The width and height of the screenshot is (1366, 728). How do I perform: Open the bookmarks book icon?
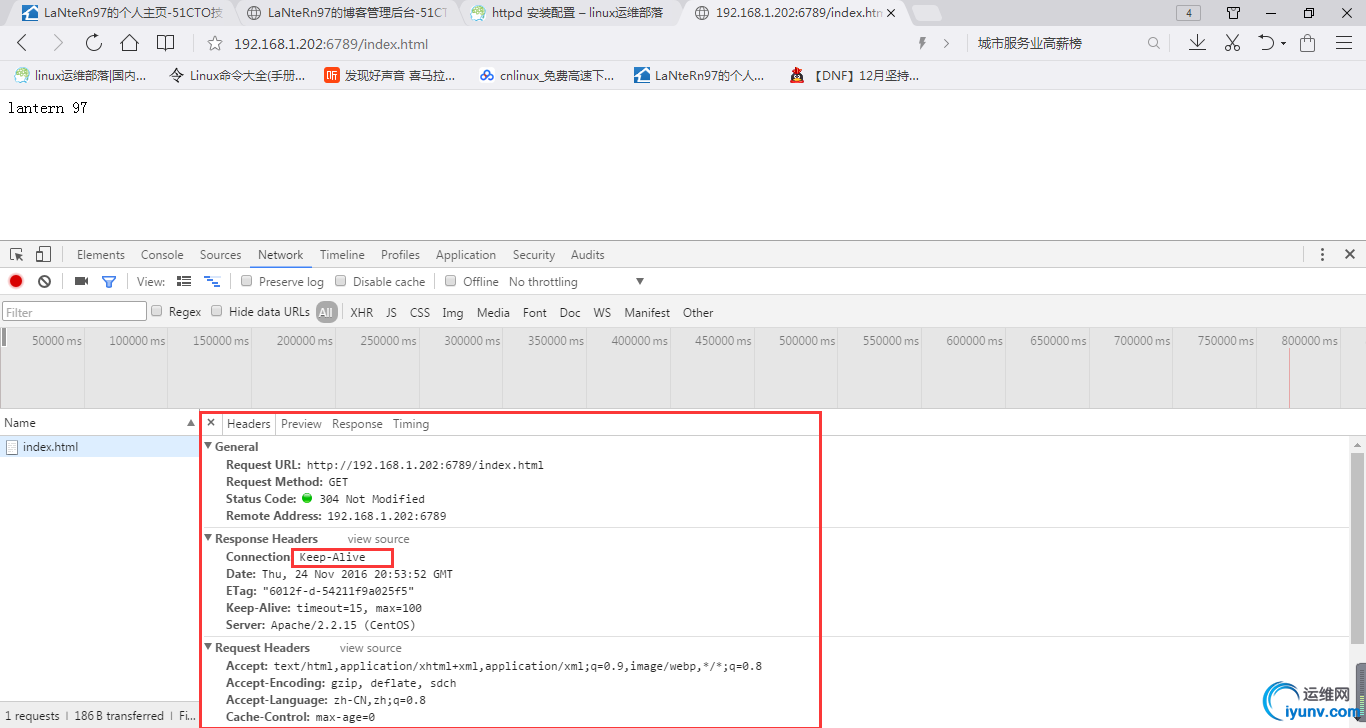[x=166, y=43]
